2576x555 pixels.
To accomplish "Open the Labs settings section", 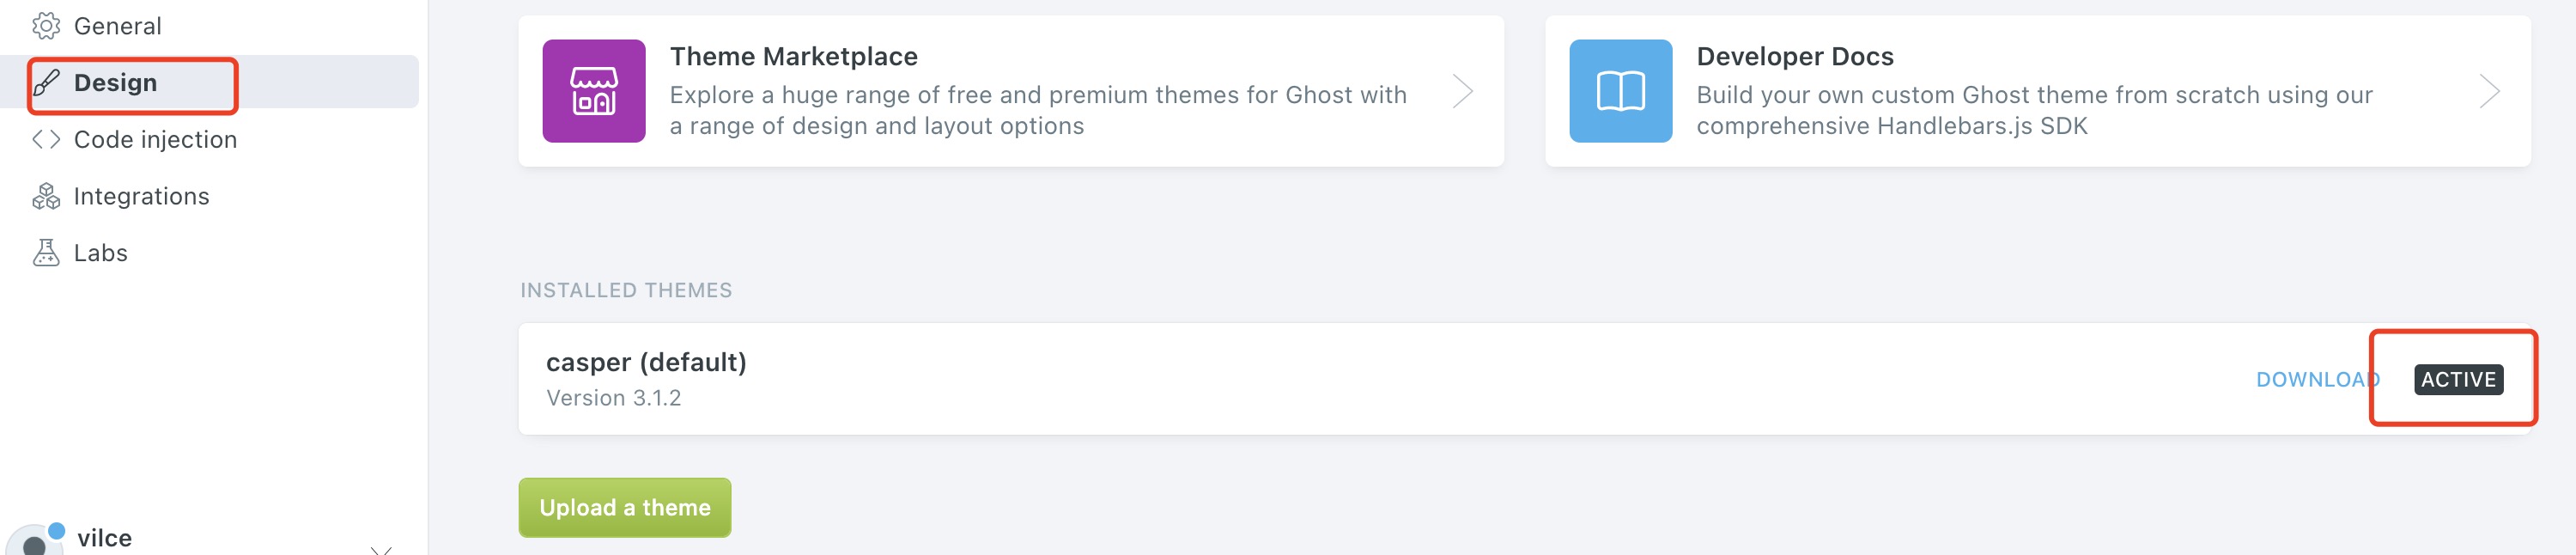I will tap(100, 252).
